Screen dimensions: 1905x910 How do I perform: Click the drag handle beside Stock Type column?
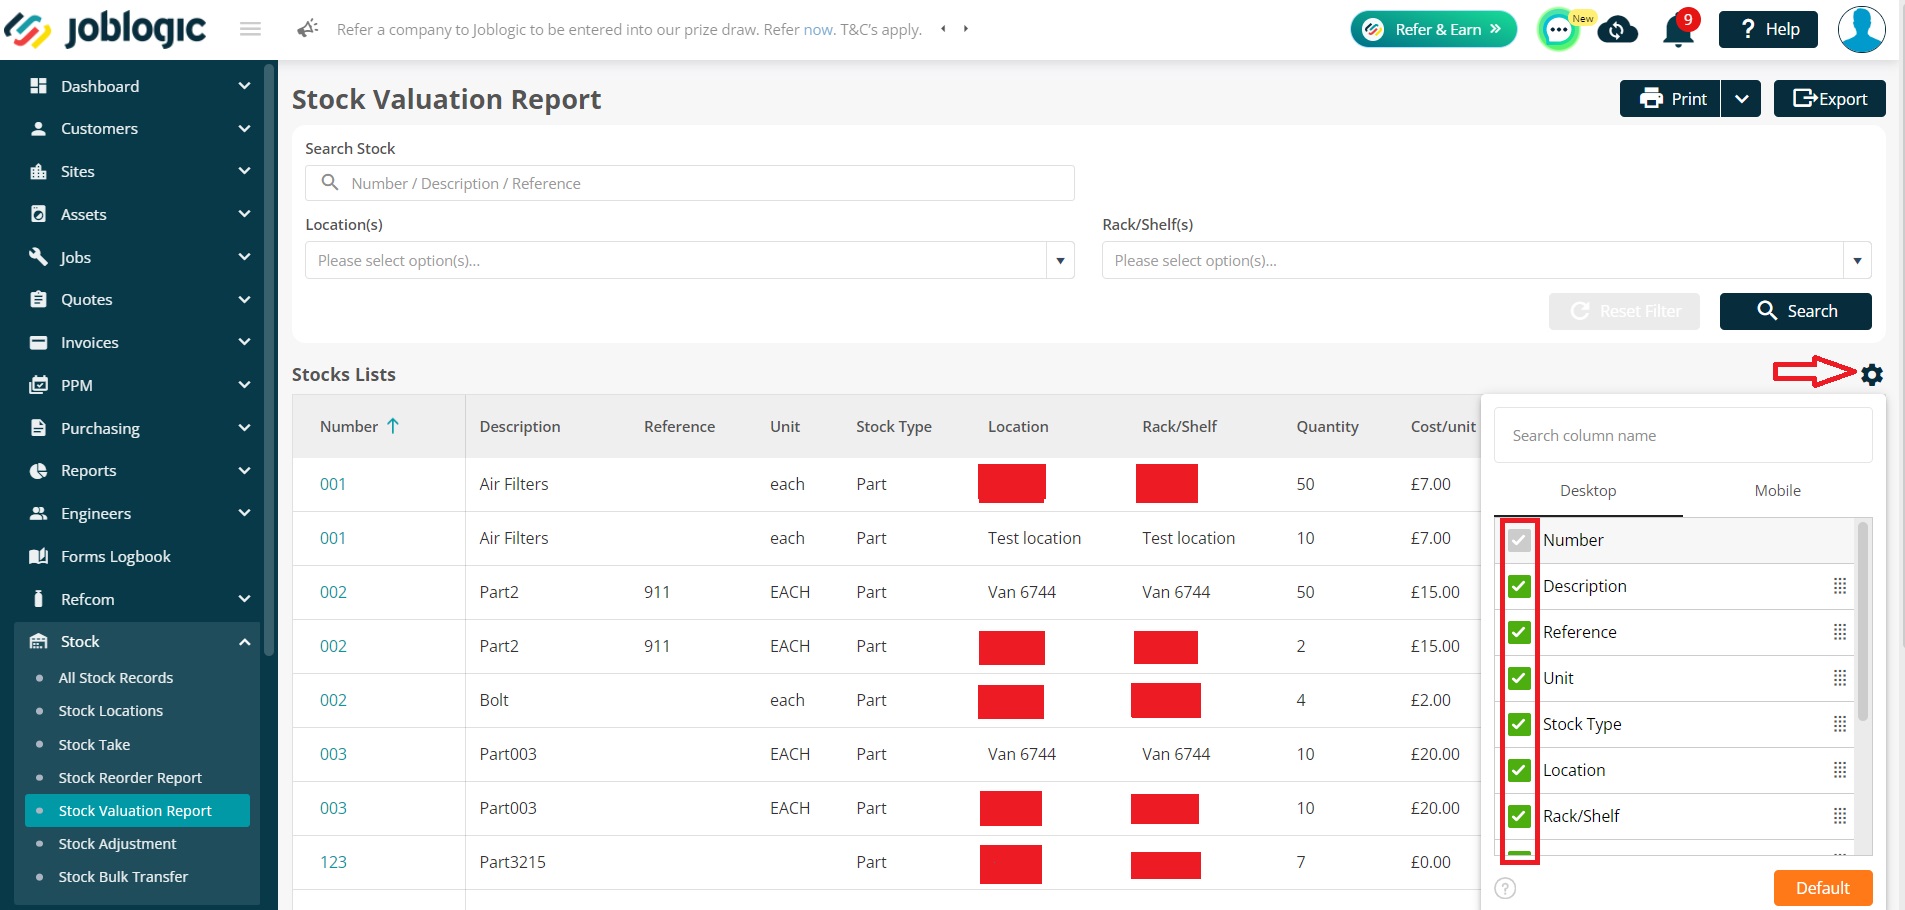coord(1839,724)
